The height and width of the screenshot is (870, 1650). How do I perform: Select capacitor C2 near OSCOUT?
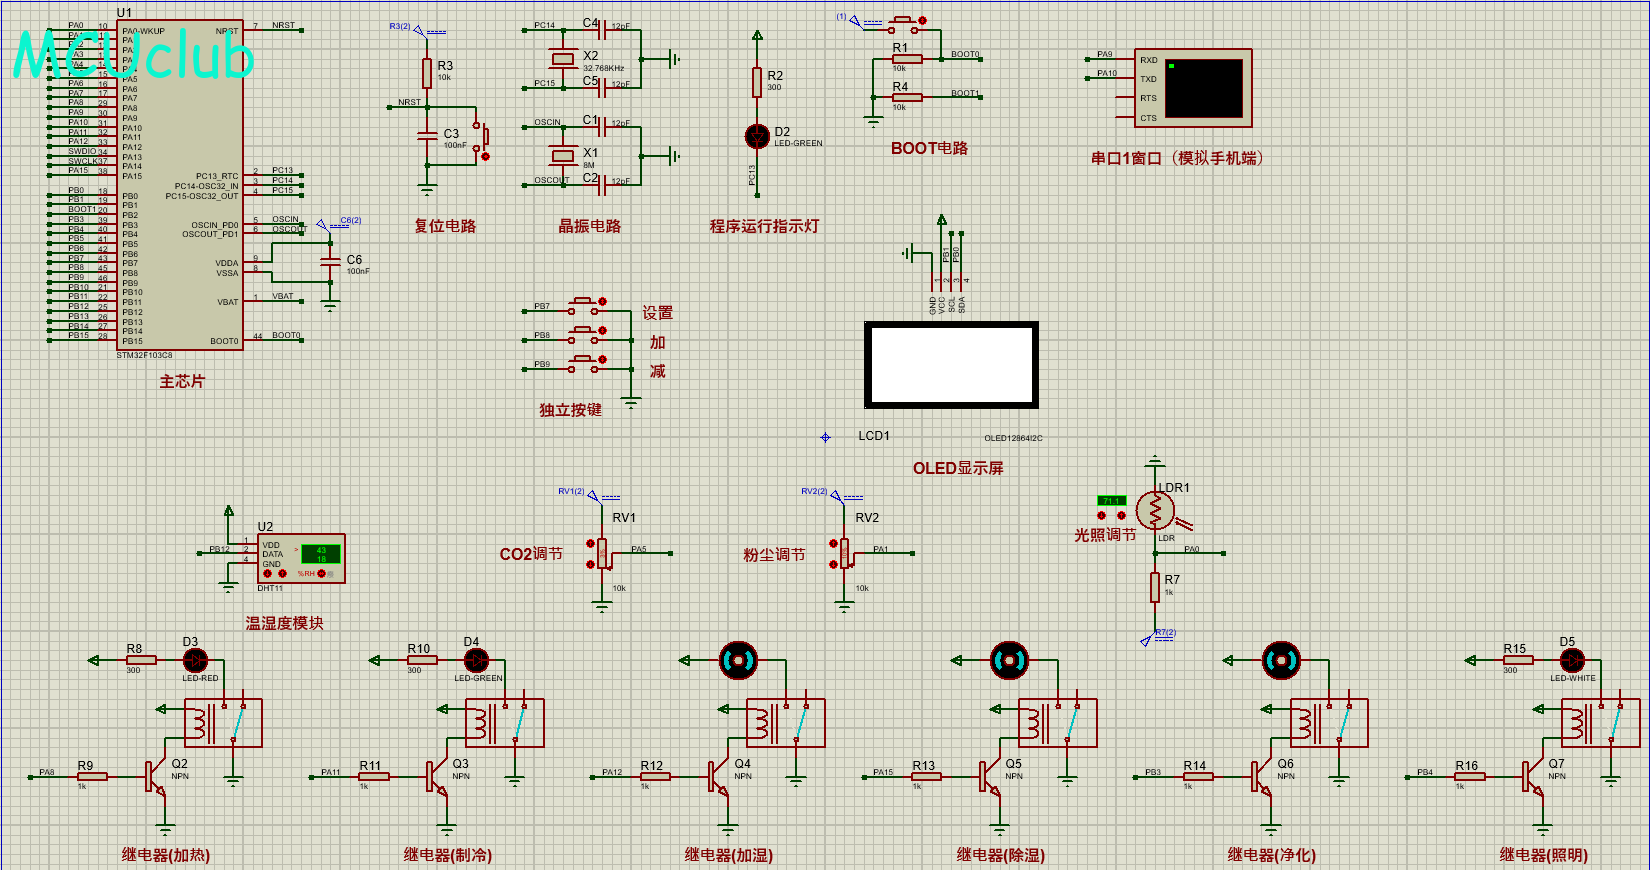coord(601,184)
